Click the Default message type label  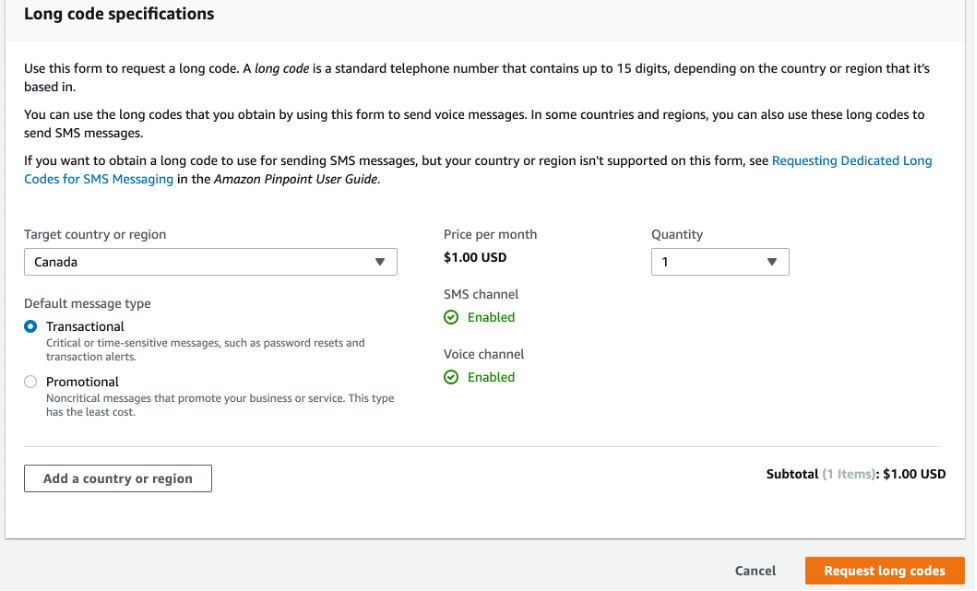(87, 304)
